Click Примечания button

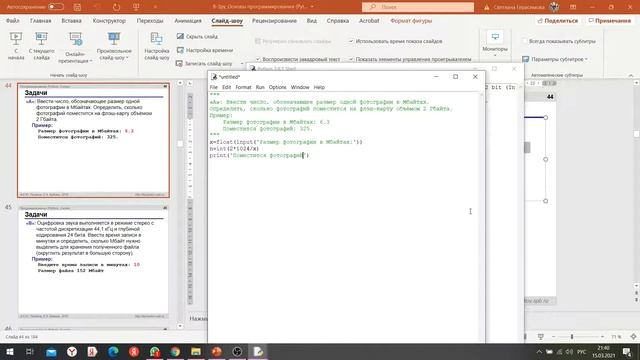(x=610, y=20)
